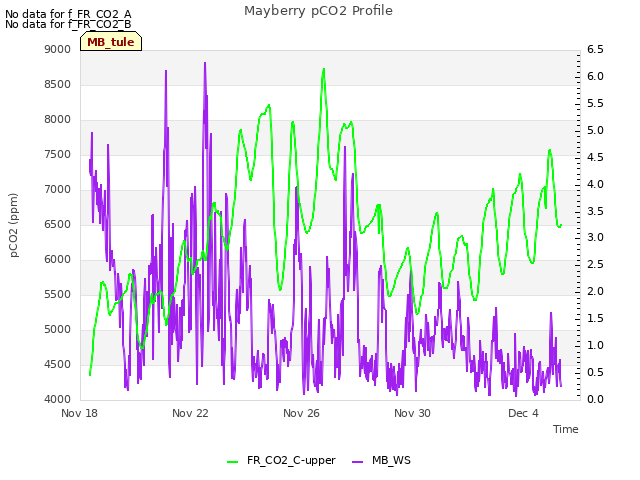Click the 4.5 right-axis tick label
The image size is (640, 480).
[x=595, y=157]
